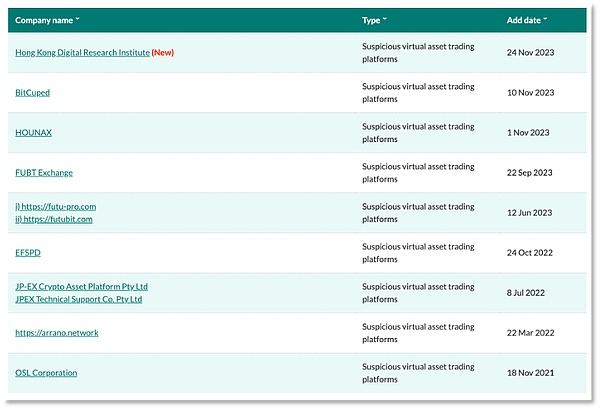Viewport: 600px width, 410px height.
Task: Visit the https://futubit.com link
Action: pyautogui.click(x=58, y=218)
